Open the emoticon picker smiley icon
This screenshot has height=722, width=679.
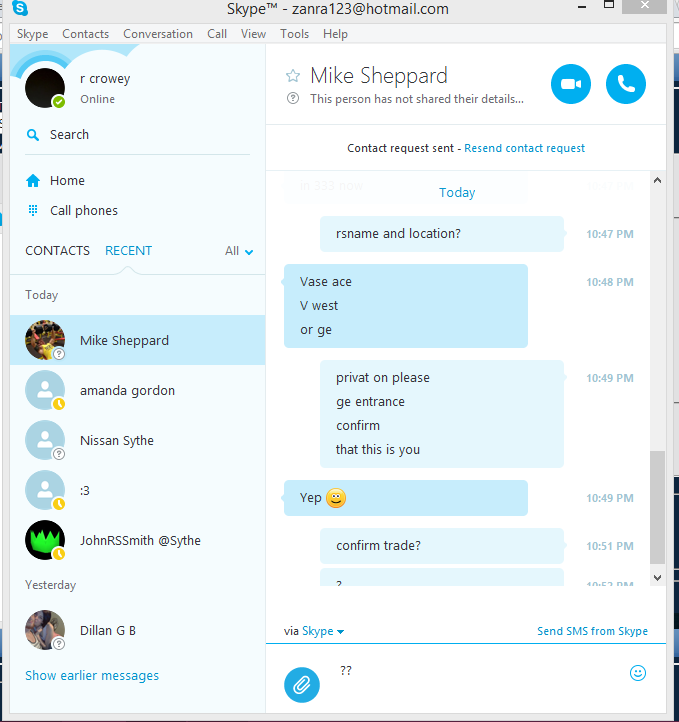point(638,673)
